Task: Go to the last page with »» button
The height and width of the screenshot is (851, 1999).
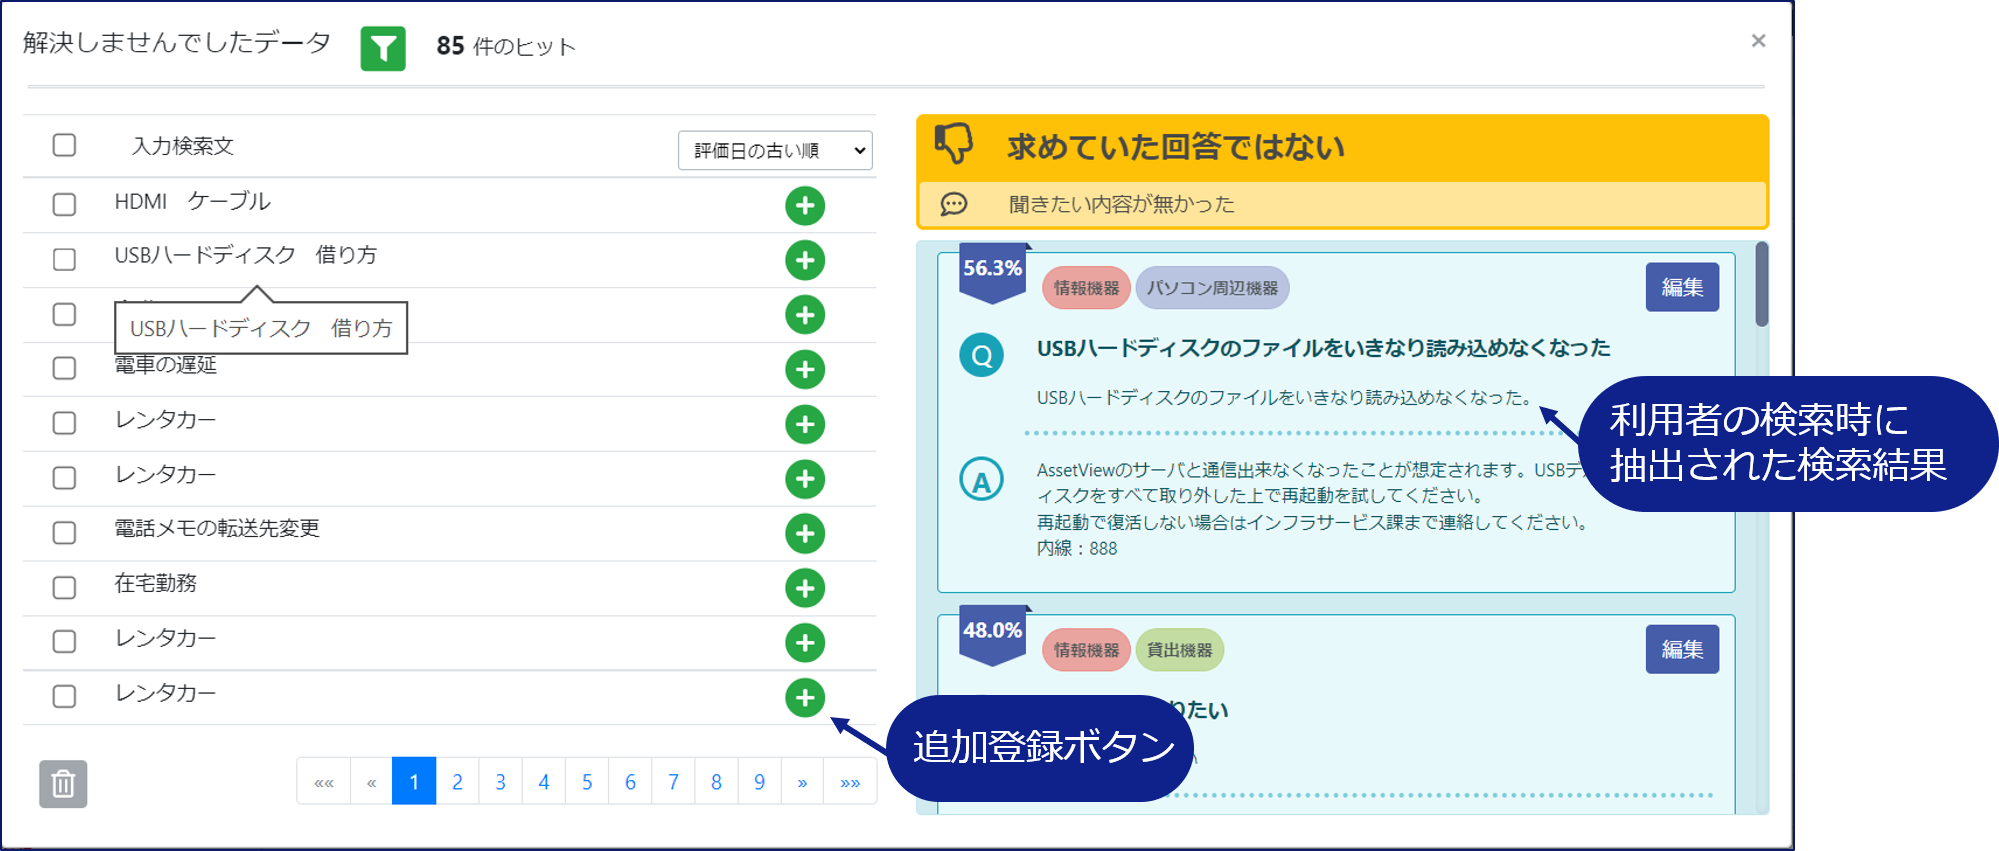Action: pos(850,782)
